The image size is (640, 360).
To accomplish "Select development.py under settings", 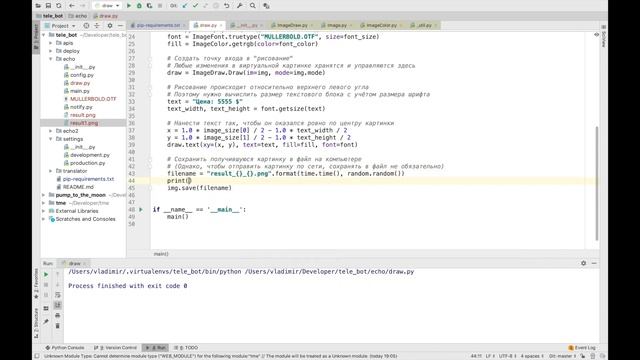I will 87,155.
